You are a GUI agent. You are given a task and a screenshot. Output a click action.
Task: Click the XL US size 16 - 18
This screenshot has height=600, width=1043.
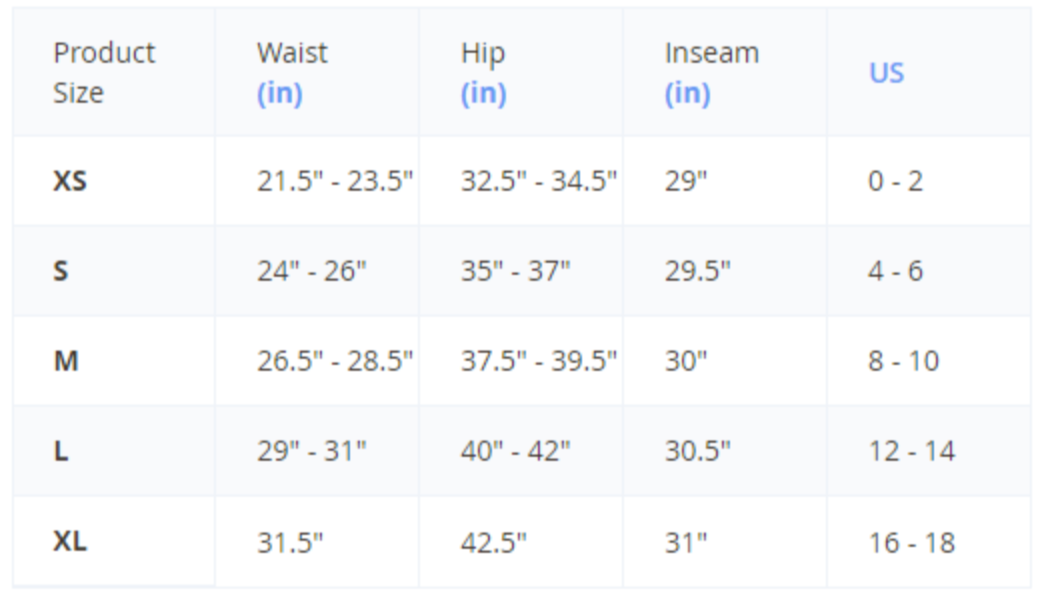click(x=911, y=542)
